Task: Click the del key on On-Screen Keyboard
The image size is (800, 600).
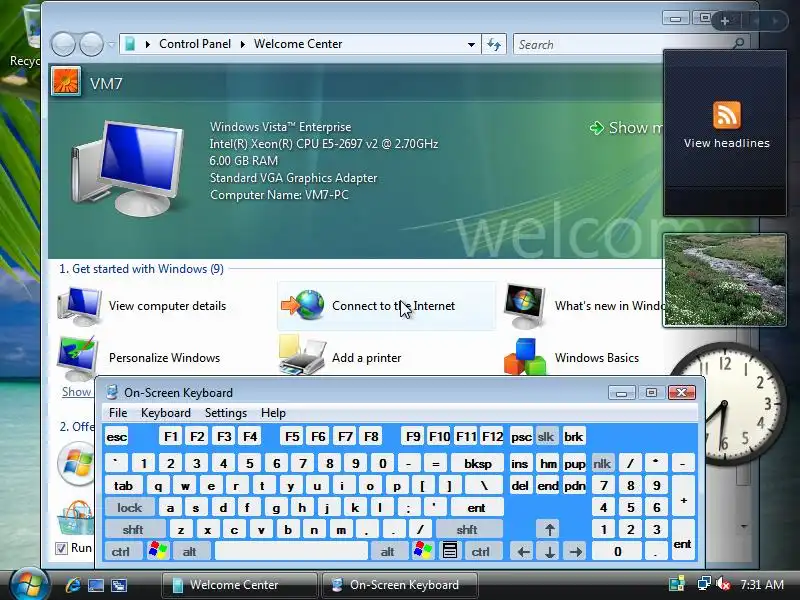Action: tap(520, 485)
